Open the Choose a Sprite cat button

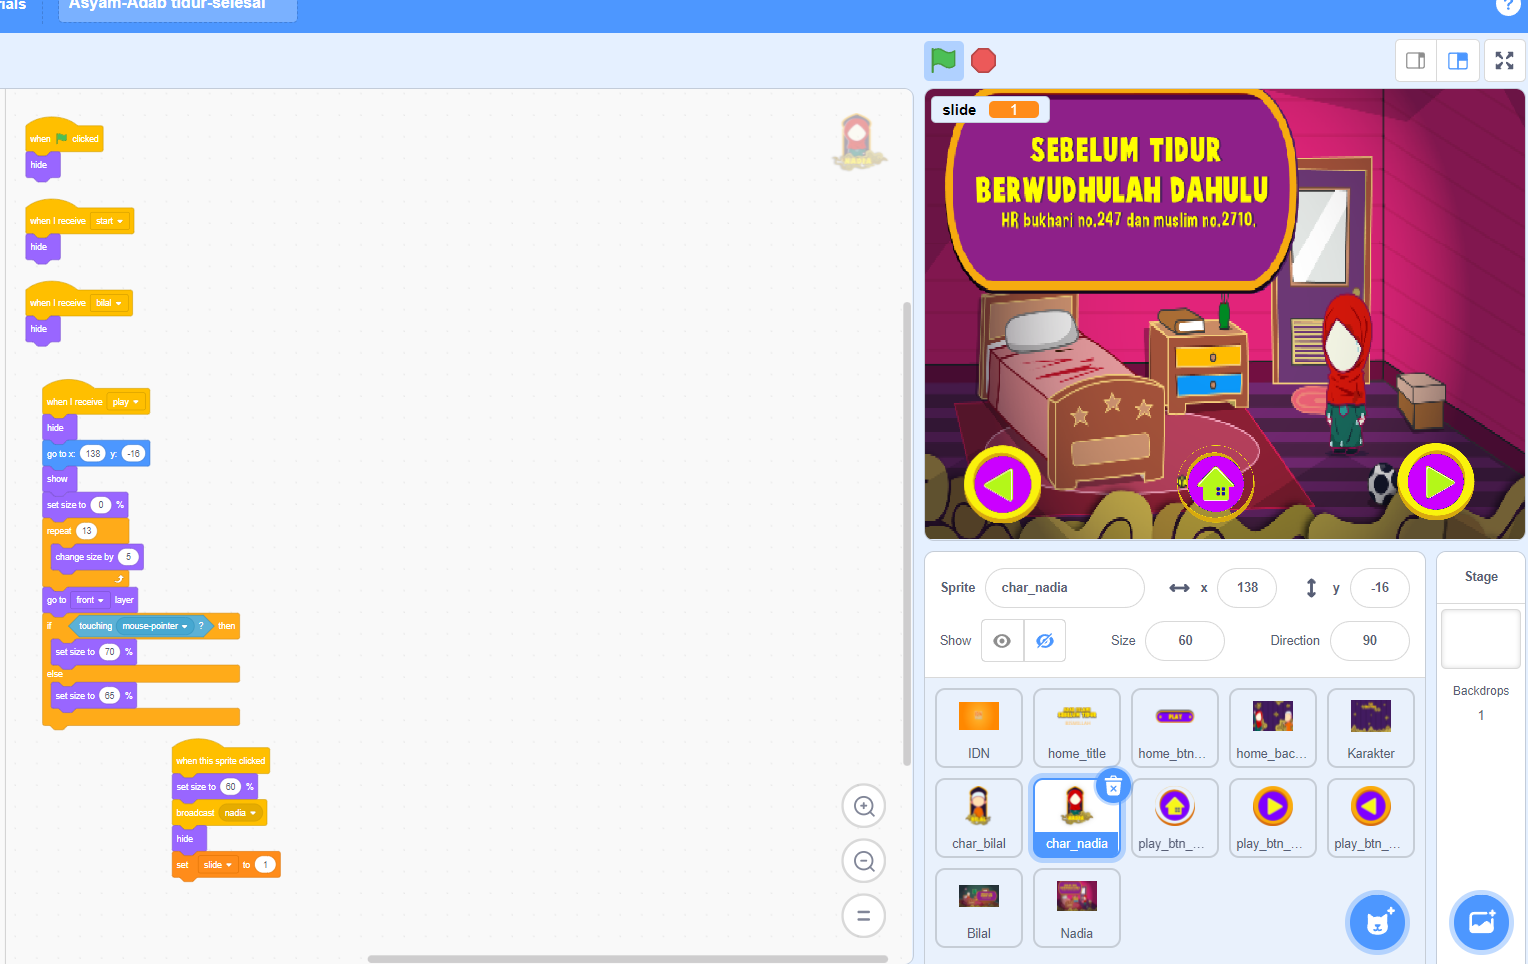tap(1377, 922)
